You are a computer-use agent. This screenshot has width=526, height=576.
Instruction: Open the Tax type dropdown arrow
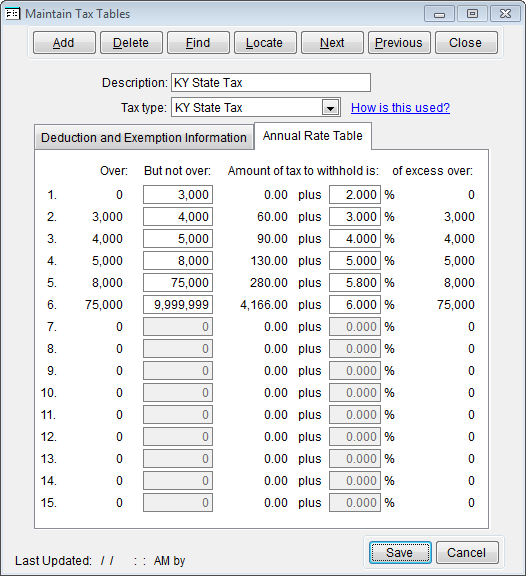coord(330,108)
